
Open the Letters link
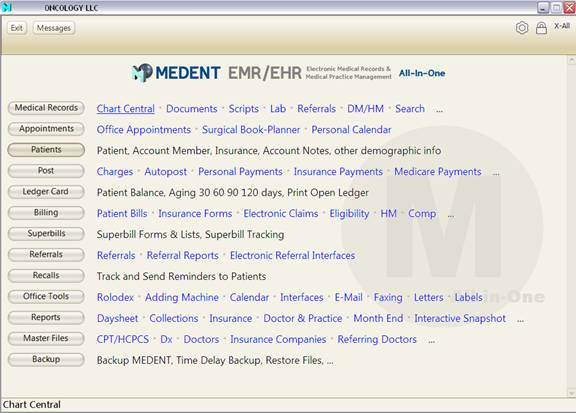pos(428,297)
